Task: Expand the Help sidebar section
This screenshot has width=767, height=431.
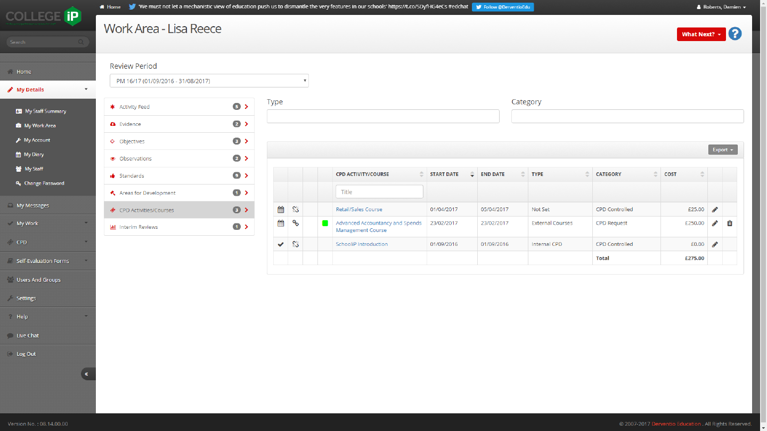Action: 86,317
